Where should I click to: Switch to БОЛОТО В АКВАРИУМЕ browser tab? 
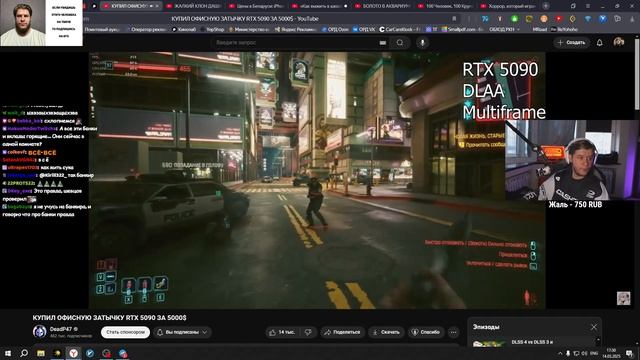pos(383,6)
